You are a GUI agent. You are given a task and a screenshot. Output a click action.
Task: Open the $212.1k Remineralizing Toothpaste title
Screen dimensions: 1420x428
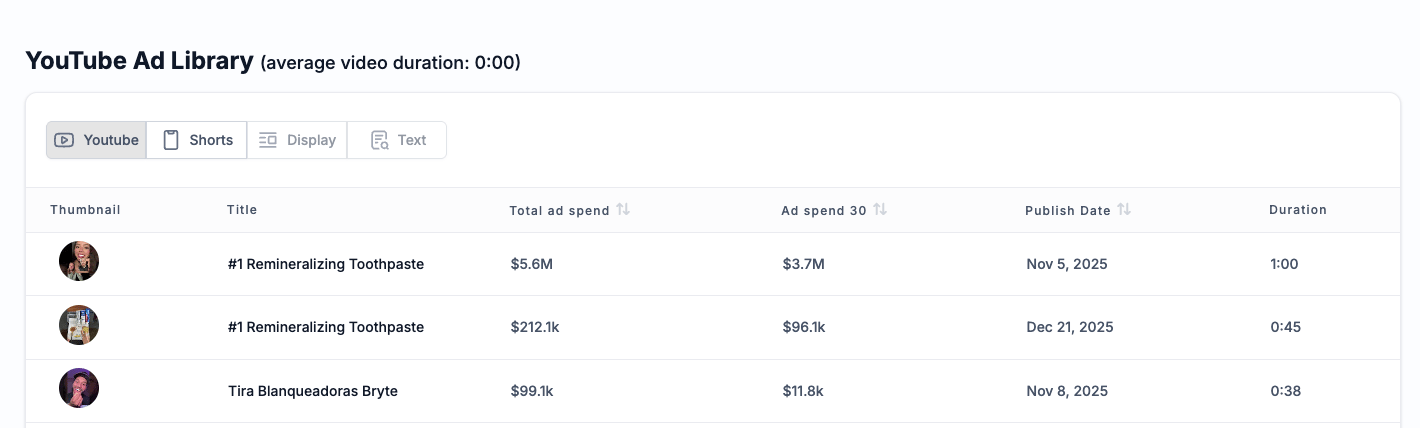(x=326, y=327)
